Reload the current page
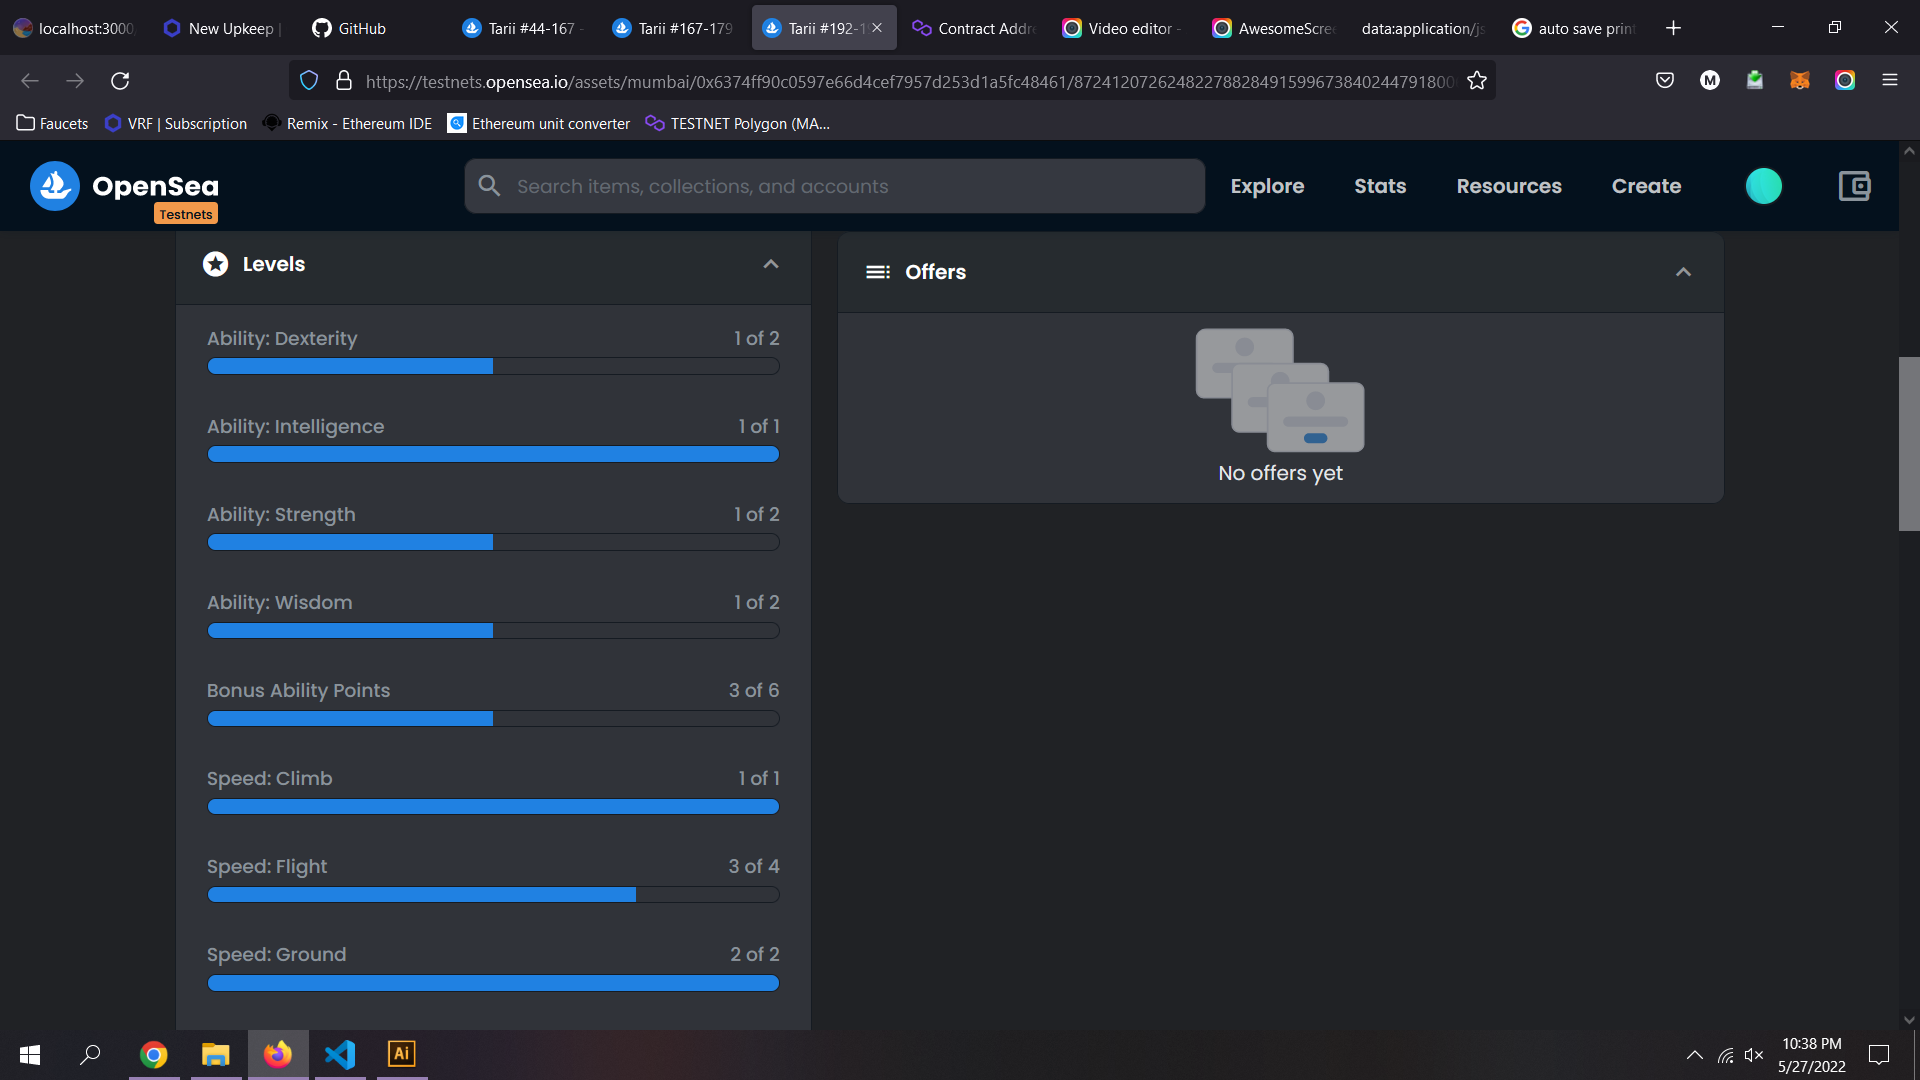 click(x=120, y=81)
